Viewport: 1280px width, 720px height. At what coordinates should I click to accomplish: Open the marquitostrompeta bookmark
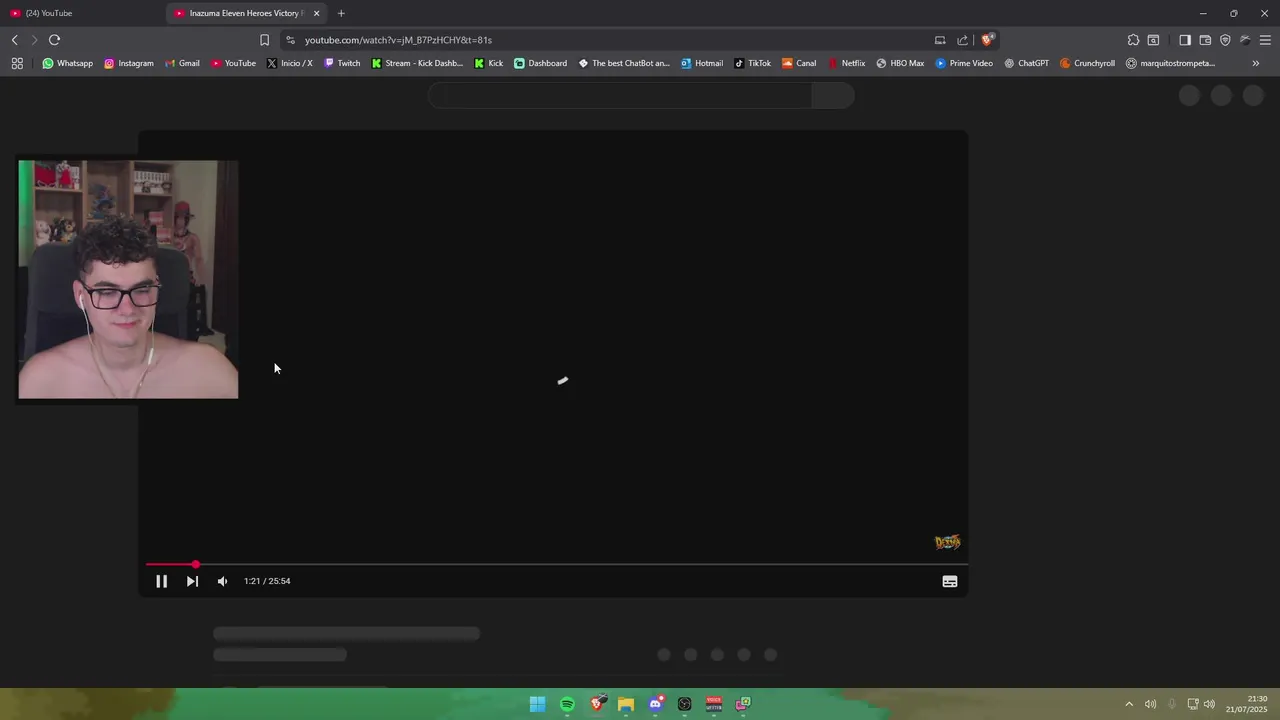(1170, 63)
